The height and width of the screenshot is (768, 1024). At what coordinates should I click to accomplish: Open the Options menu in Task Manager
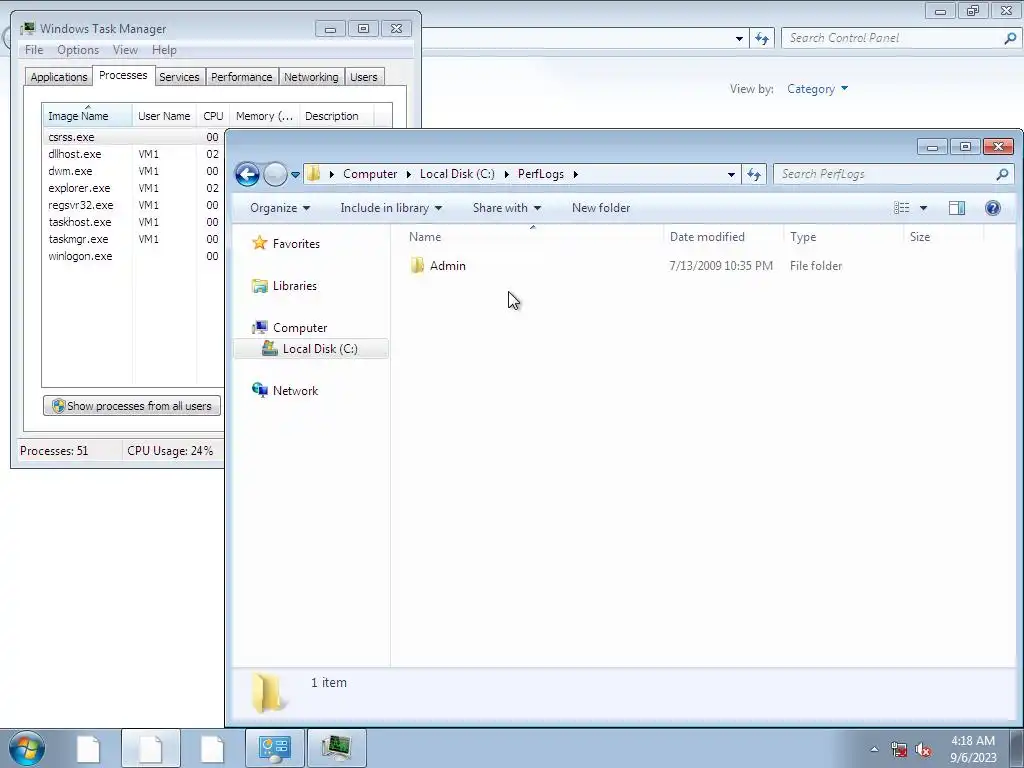click(x=78, y=50)
